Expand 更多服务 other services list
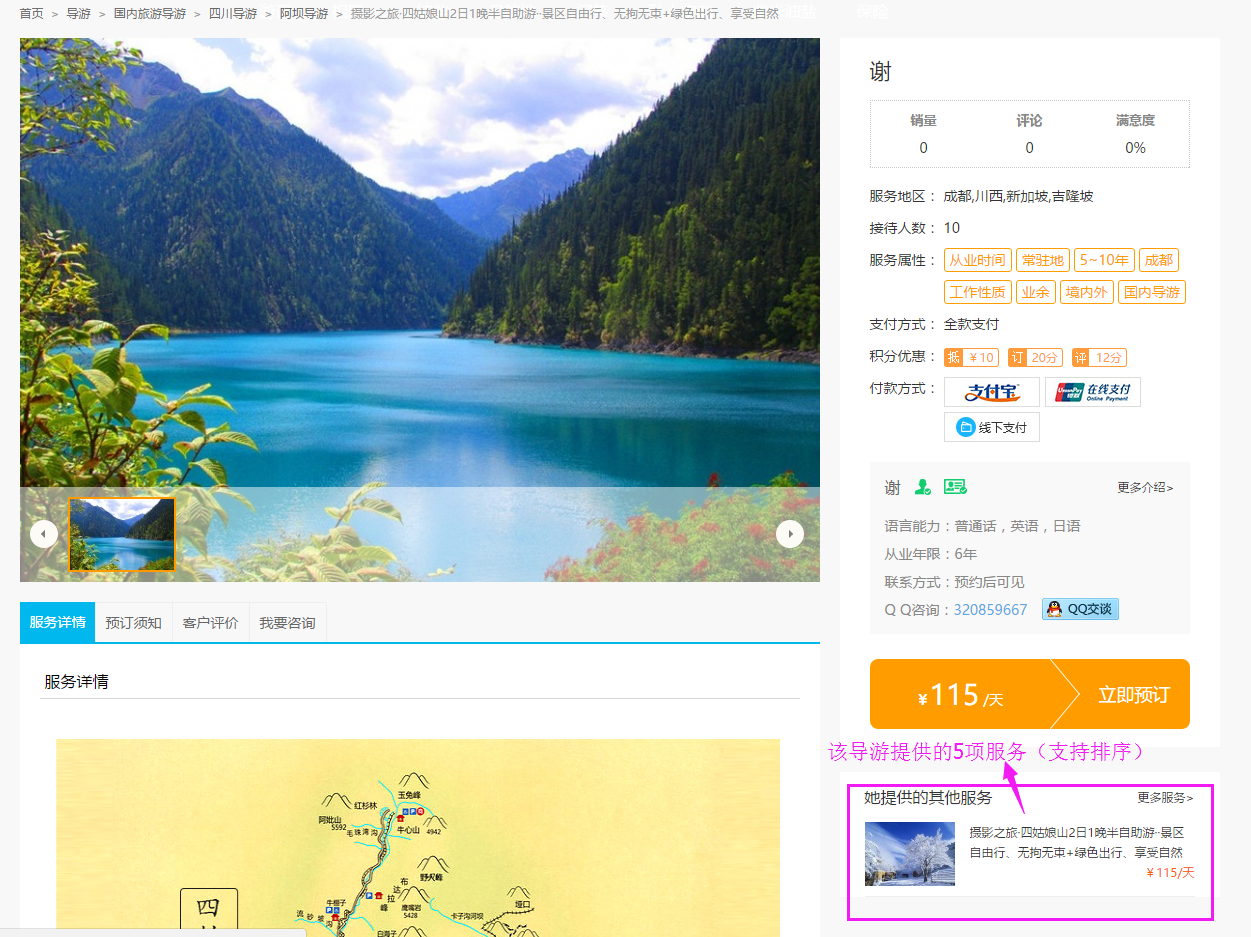The height and width of the screenshot is (937, 1251). point(1165,798)
